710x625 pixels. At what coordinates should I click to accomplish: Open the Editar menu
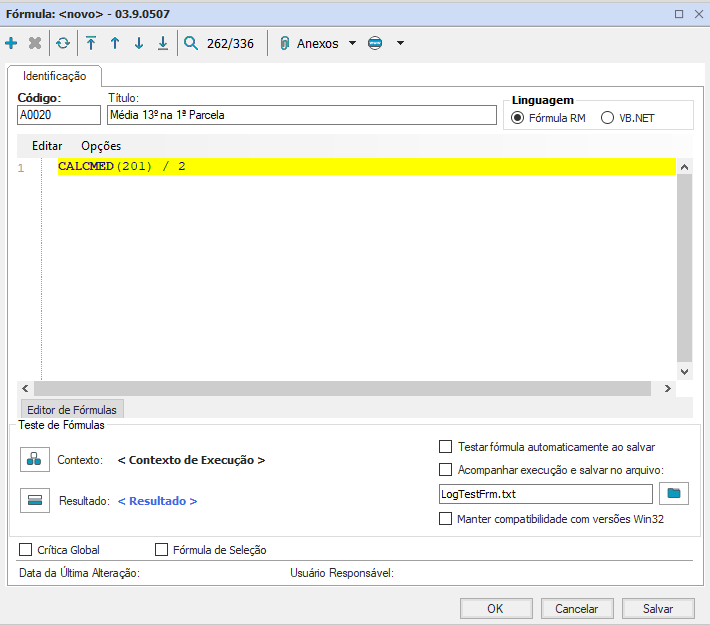pyautogui.click(x=47, y=146)
